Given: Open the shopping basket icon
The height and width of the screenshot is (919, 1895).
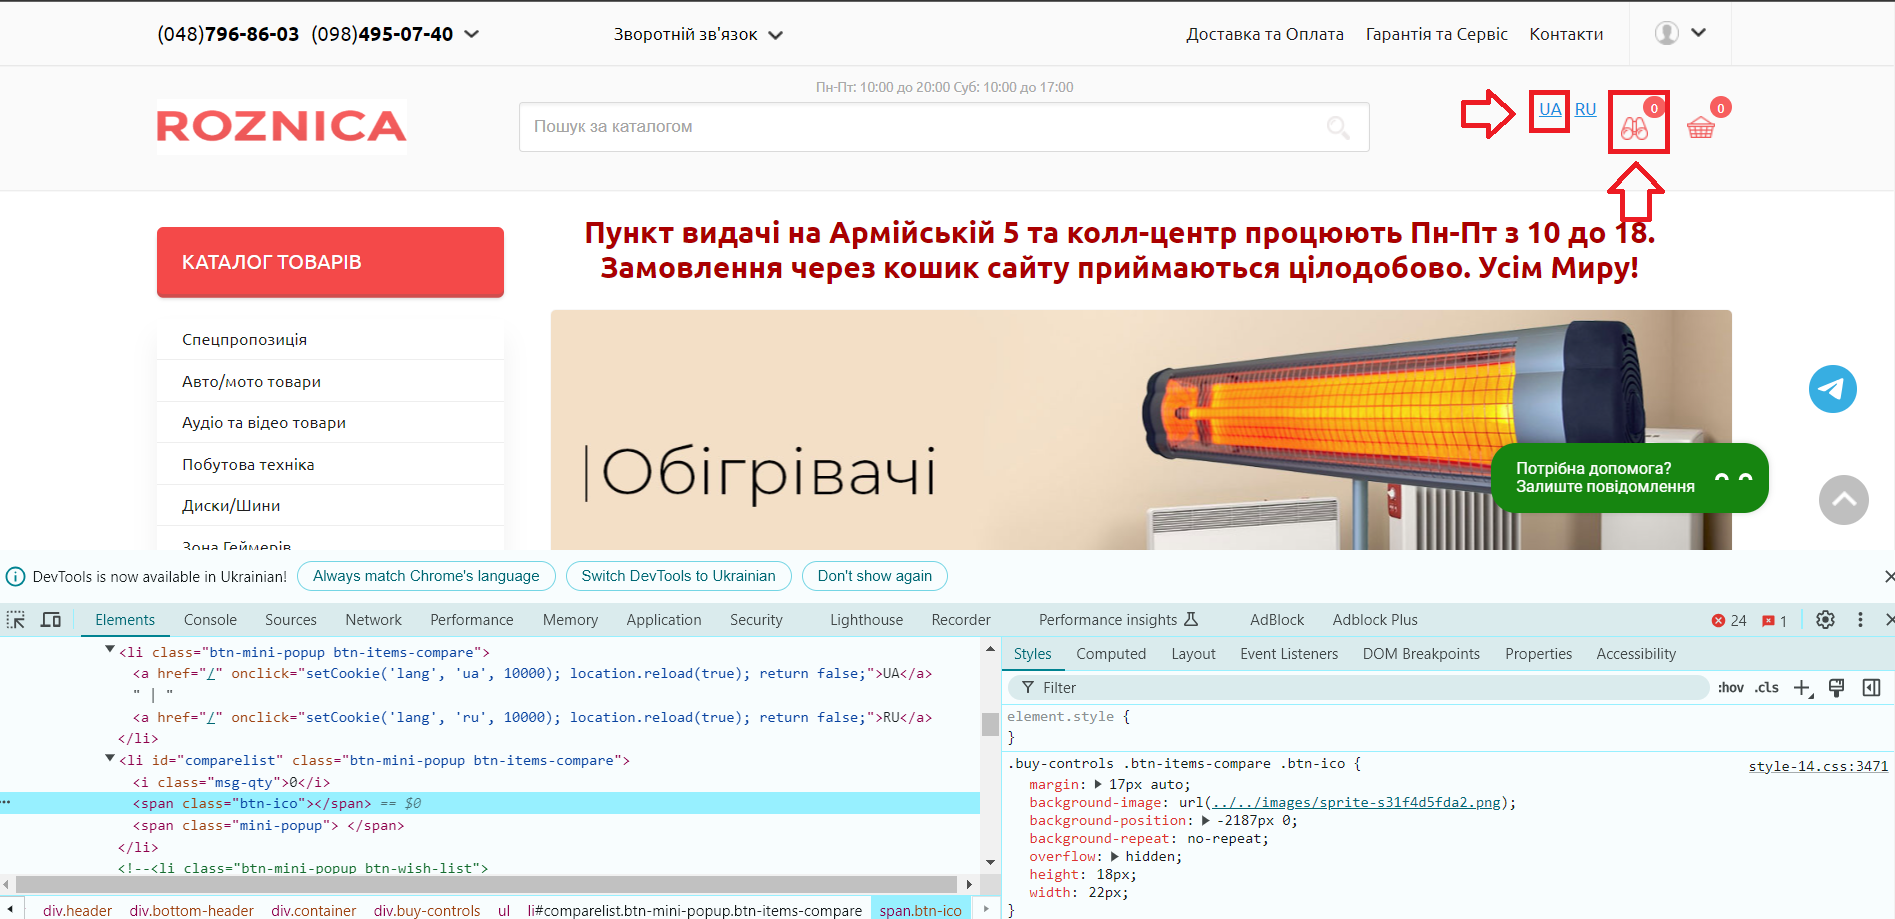Looking at the screenshot, I should [1700, 128].
